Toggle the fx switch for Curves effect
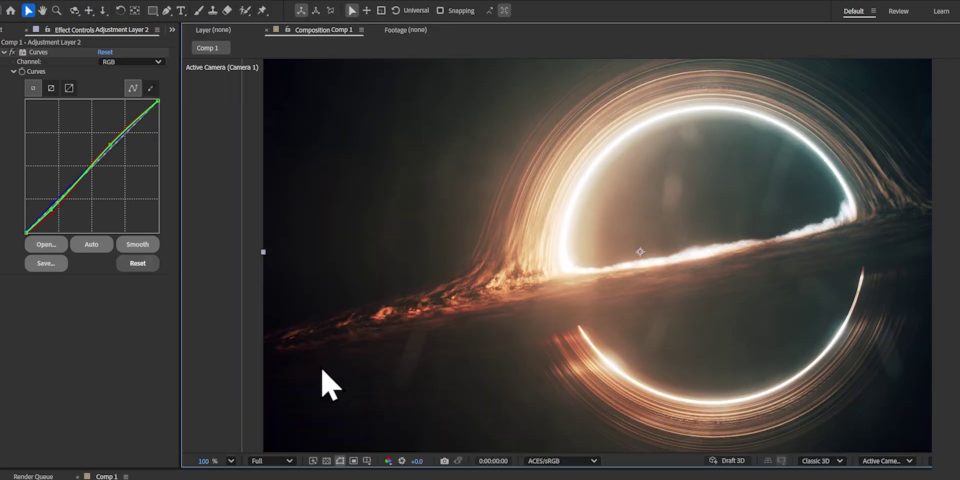 [x=12, y=52]
